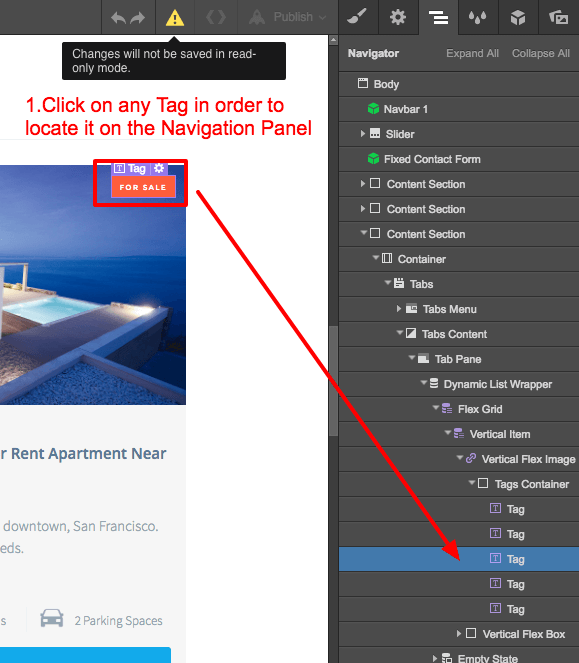Collapse the Dynamic List Wrapper node
Screen dimensions: 579x663
(x=423, y=383)
